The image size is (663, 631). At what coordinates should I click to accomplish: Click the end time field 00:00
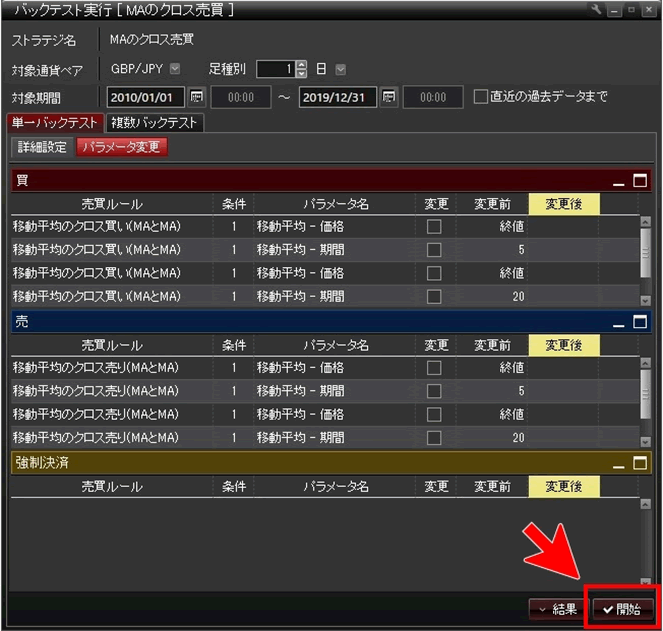point(433,97)
